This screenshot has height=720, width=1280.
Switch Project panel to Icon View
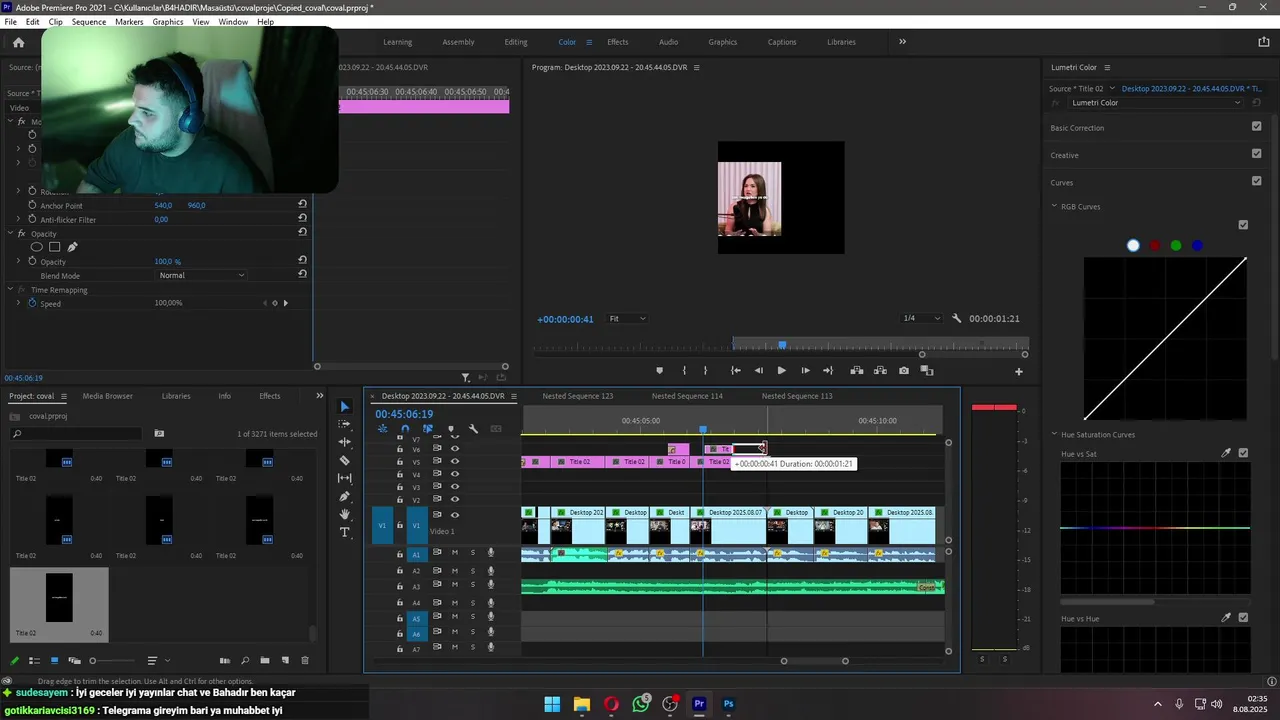[x=54, y=660]
